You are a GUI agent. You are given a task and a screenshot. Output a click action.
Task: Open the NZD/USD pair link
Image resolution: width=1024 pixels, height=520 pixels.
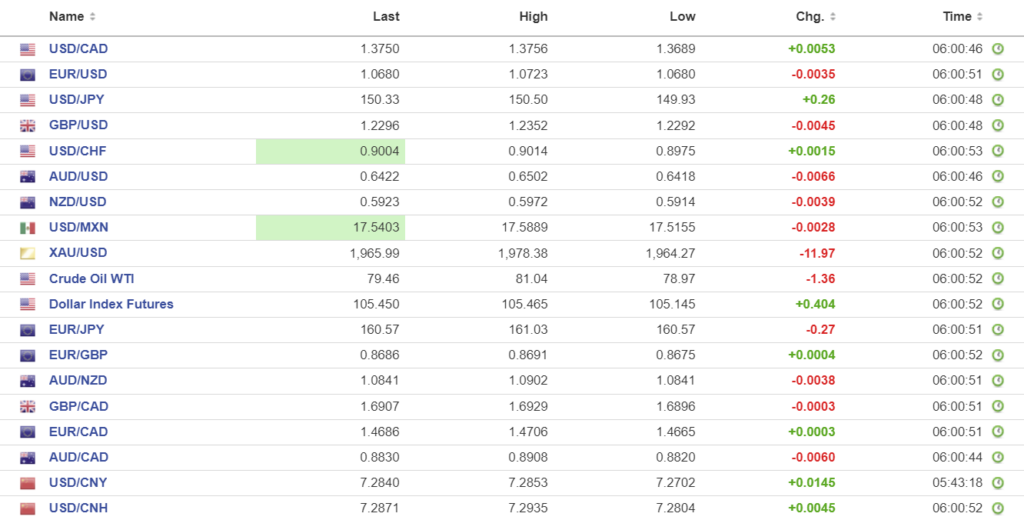[78, 202]
